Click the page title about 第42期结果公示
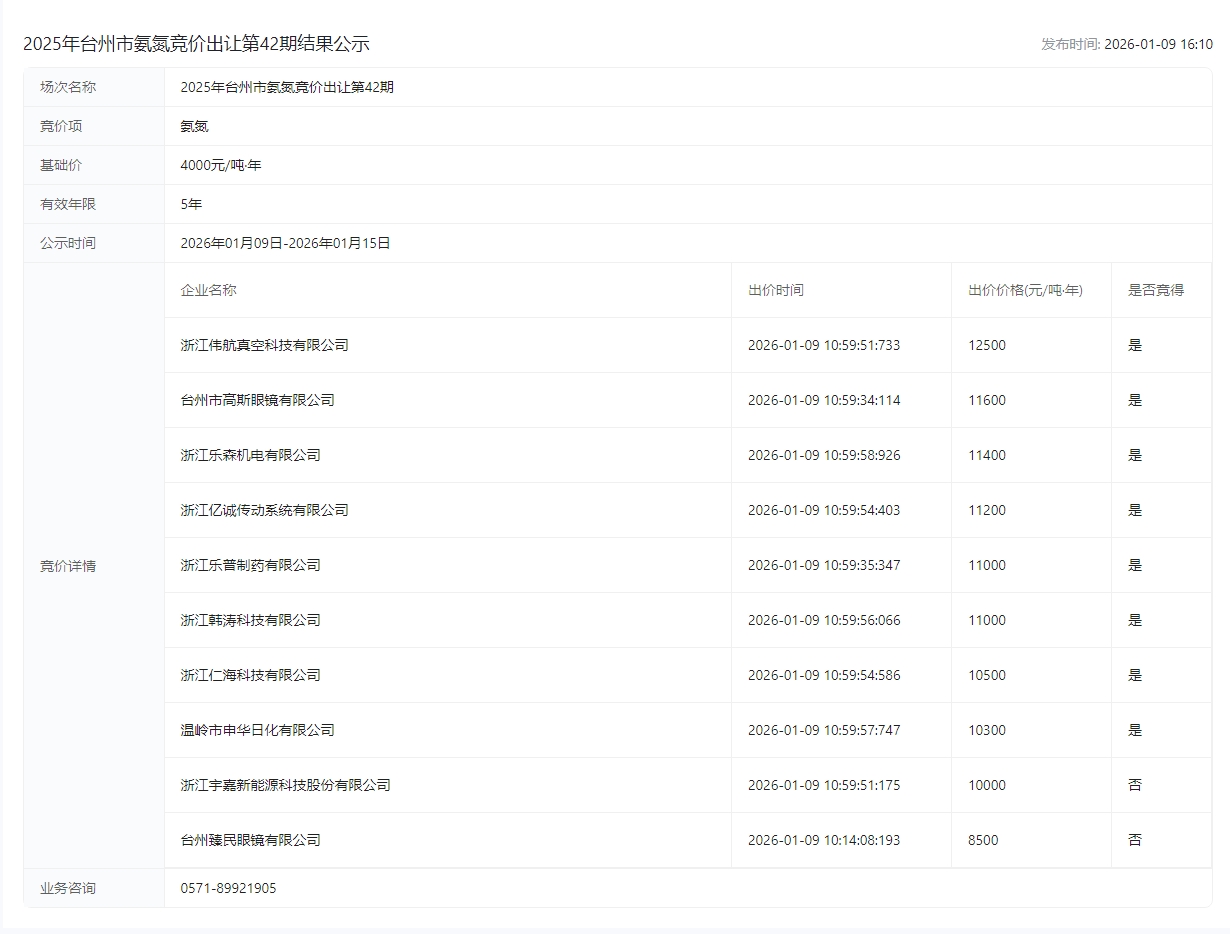1230x934 pixels. pos(196,44)
